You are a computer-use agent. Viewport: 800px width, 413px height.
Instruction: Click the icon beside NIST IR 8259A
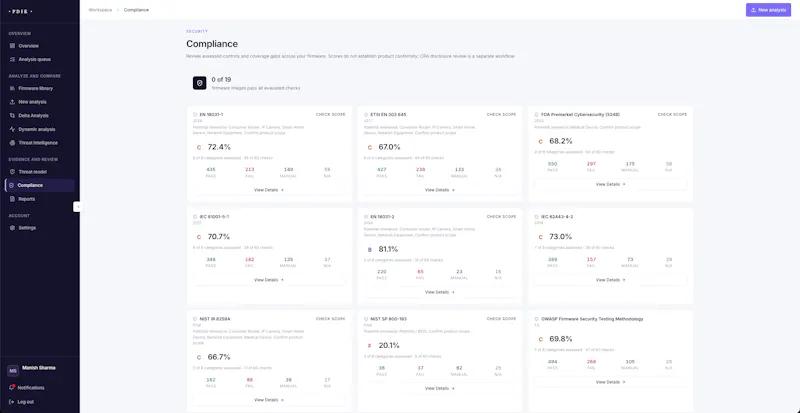click(195, 319)
